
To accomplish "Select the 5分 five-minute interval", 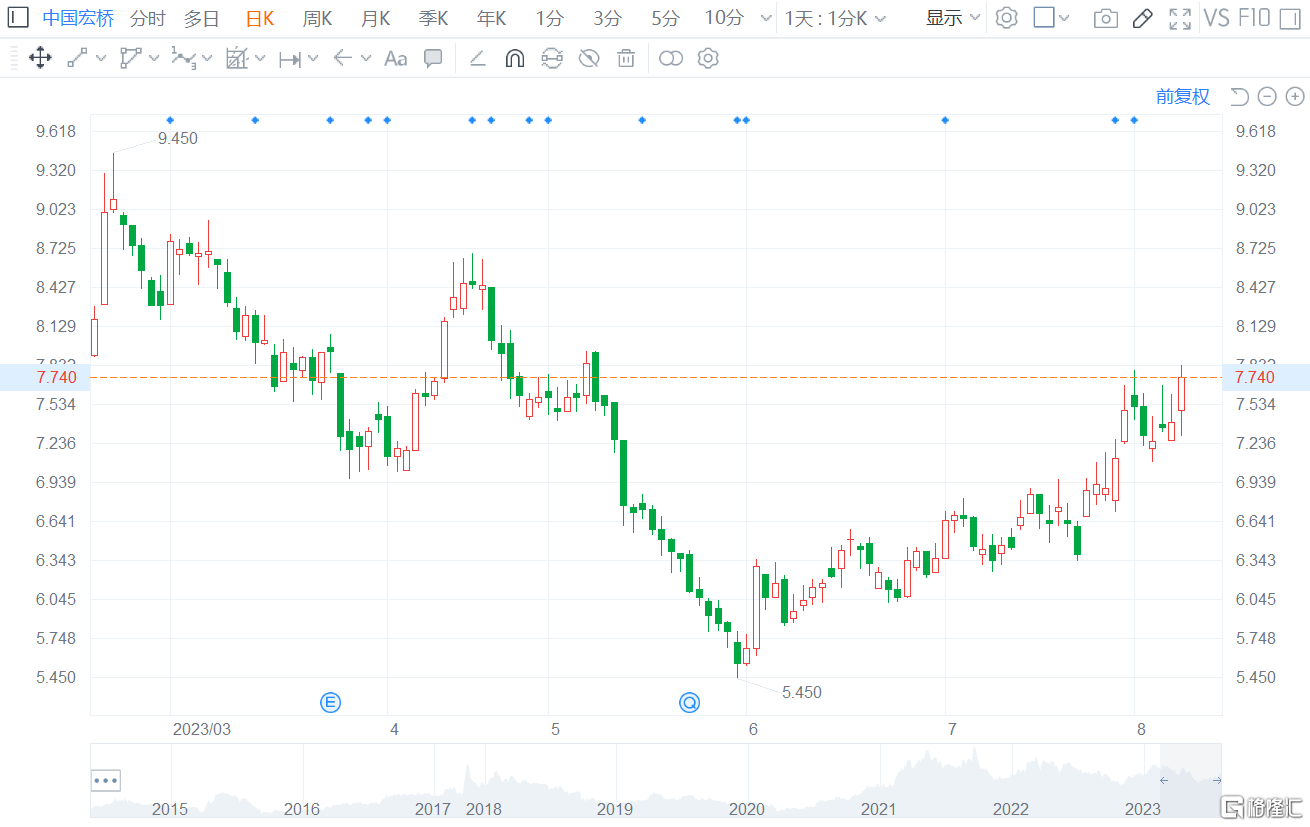I will (665, 18).
